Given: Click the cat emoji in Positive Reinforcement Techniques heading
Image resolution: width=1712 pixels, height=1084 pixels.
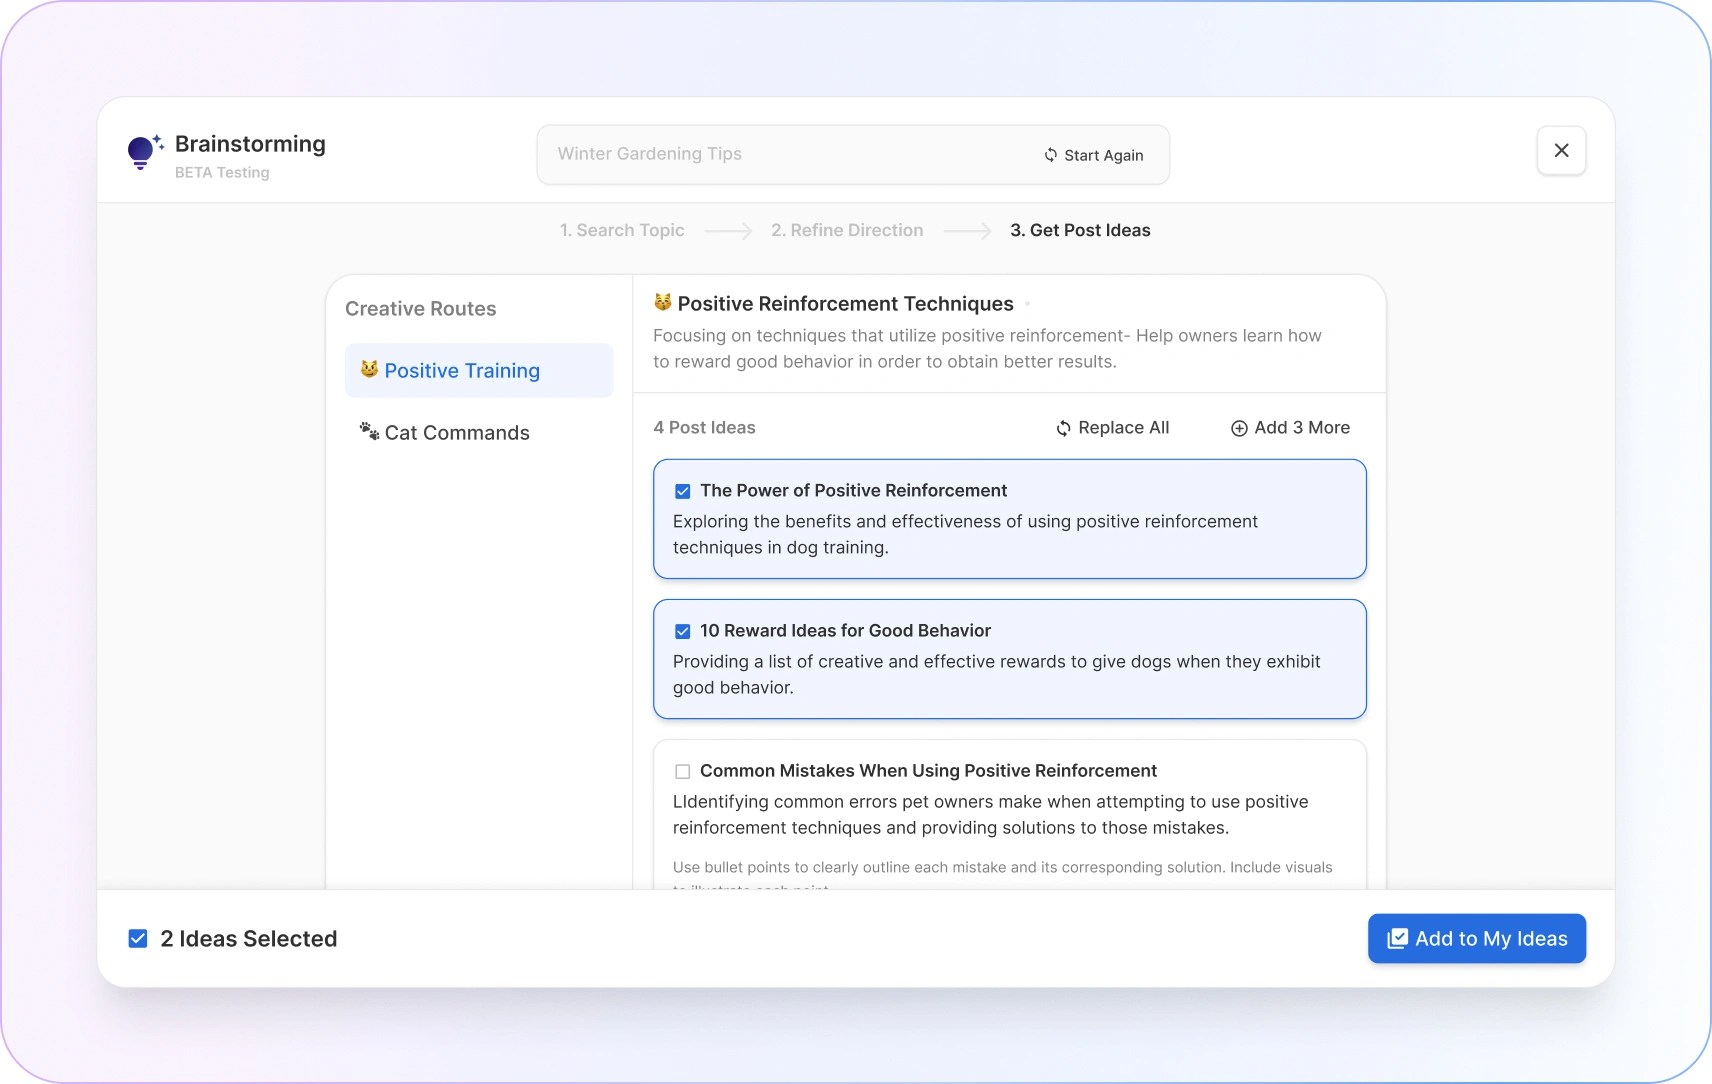Looking at the screenshot, I should click(x=662, y=302).
